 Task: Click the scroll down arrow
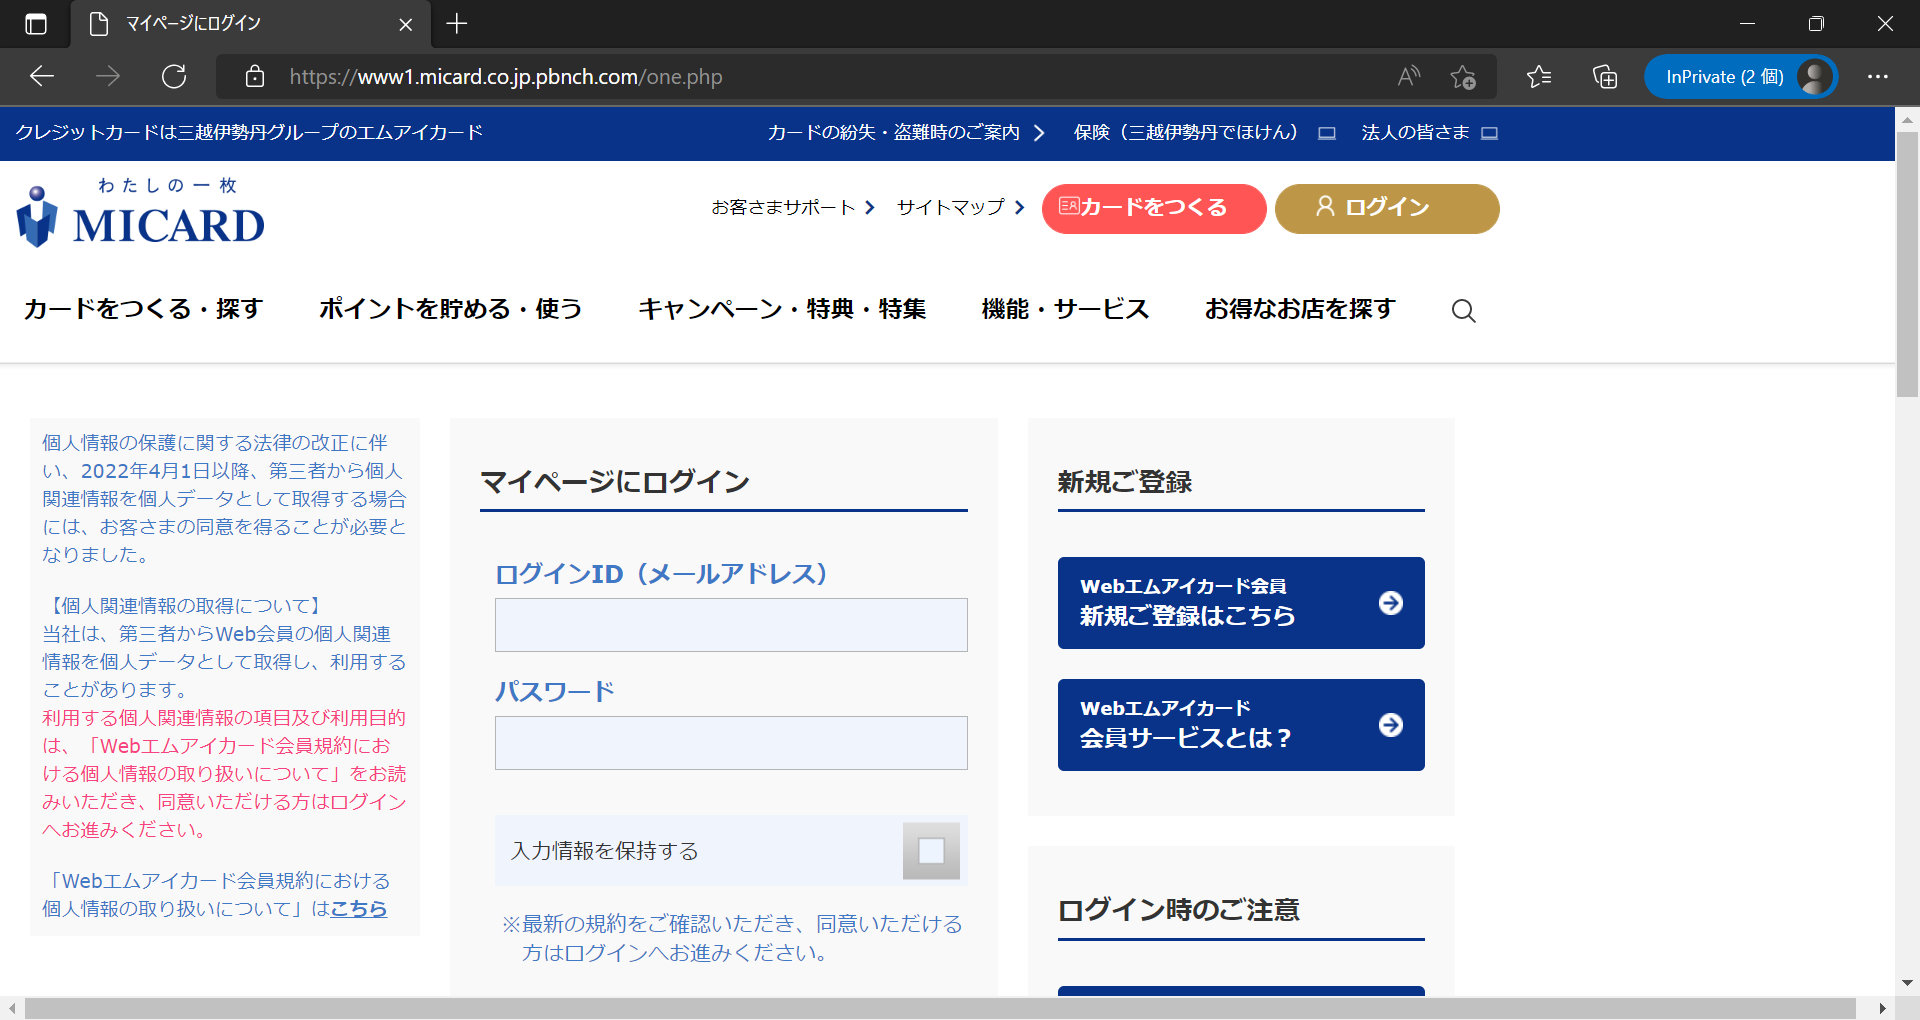point(1907,983)
